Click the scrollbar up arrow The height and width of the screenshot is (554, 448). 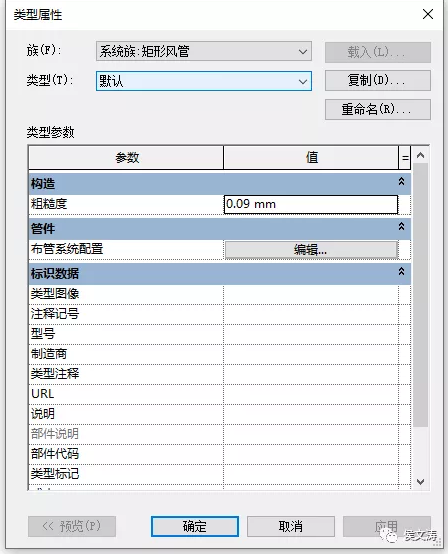[420, 155]
